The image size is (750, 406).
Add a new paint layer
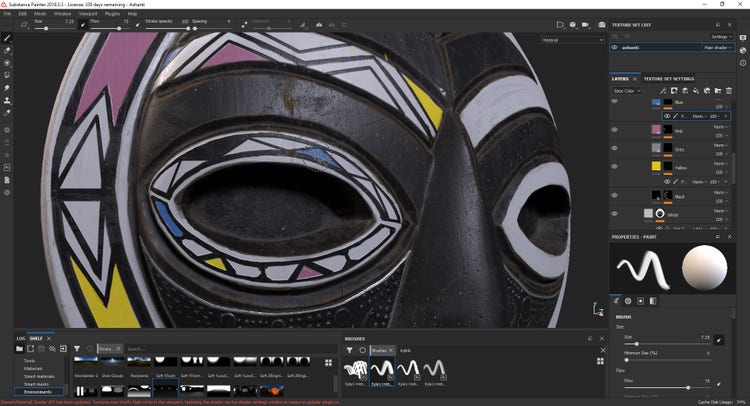[685, 90]
